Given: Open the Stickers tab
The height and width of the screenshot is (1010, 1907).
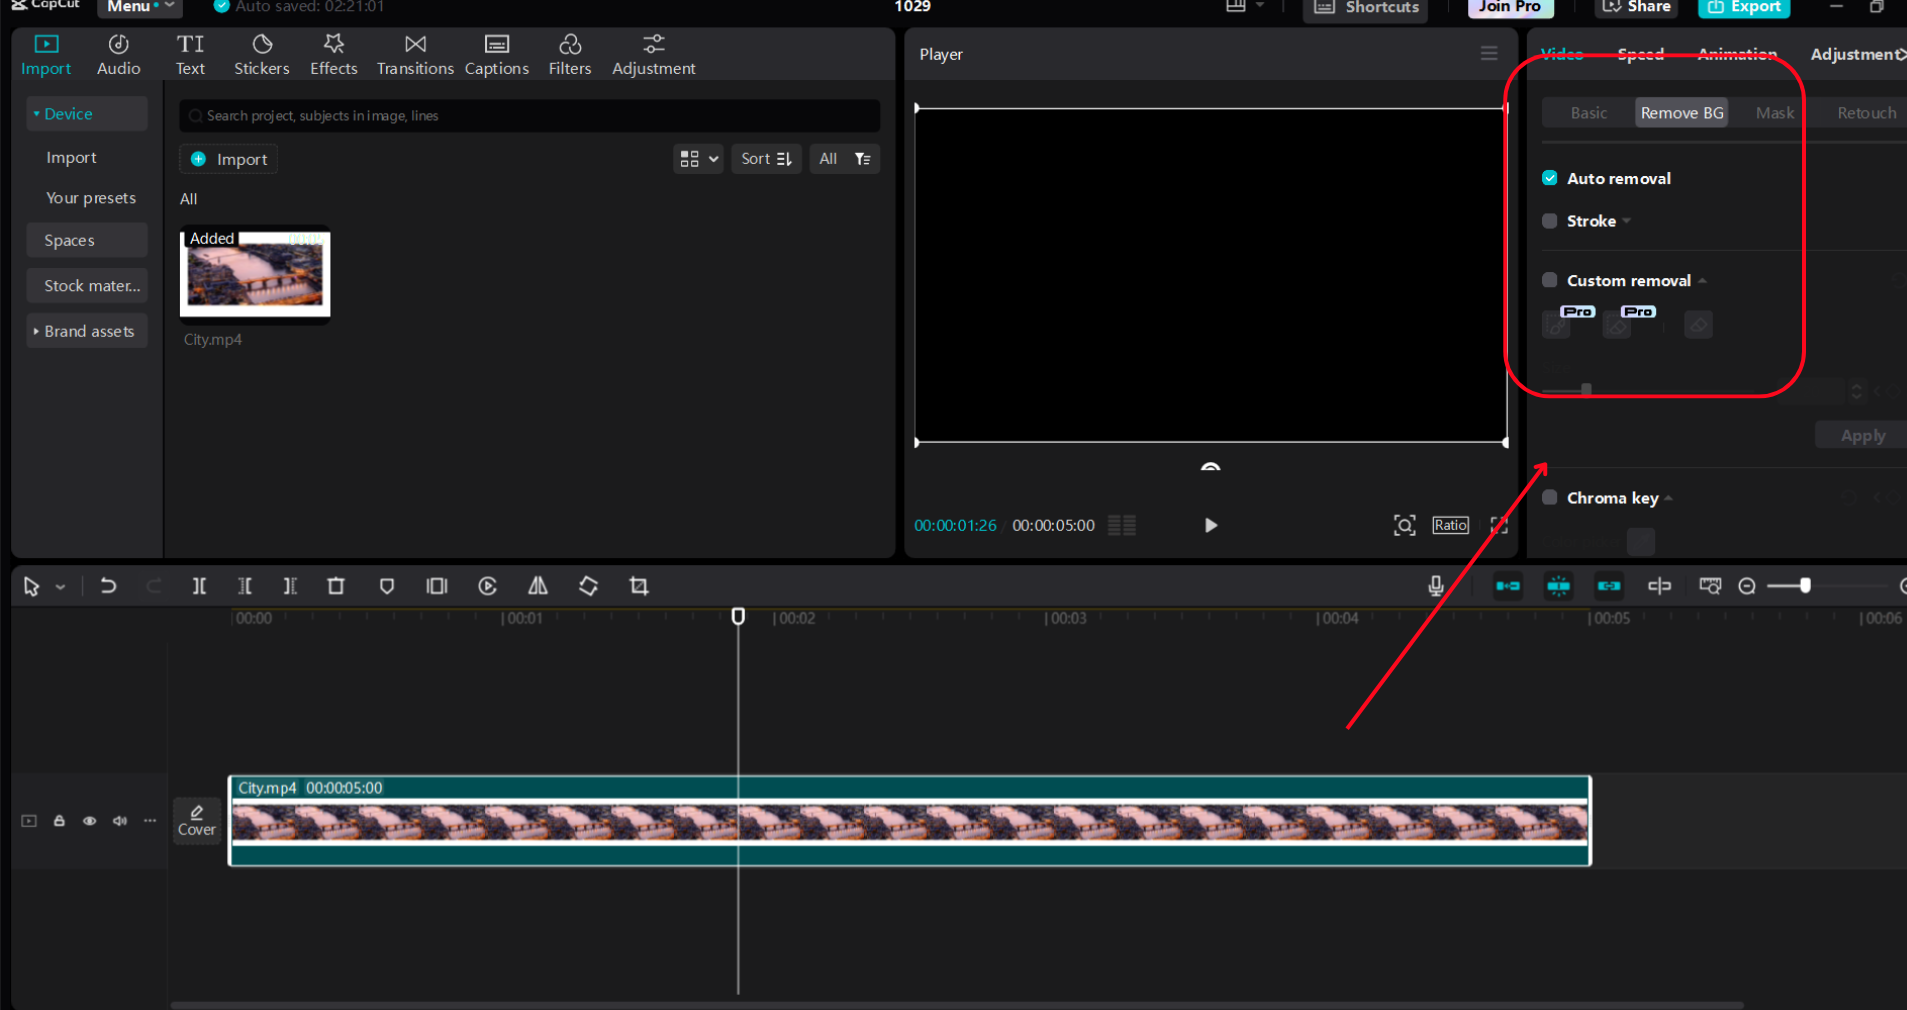Looking at the screenshot, I should [x=261, y=55].
